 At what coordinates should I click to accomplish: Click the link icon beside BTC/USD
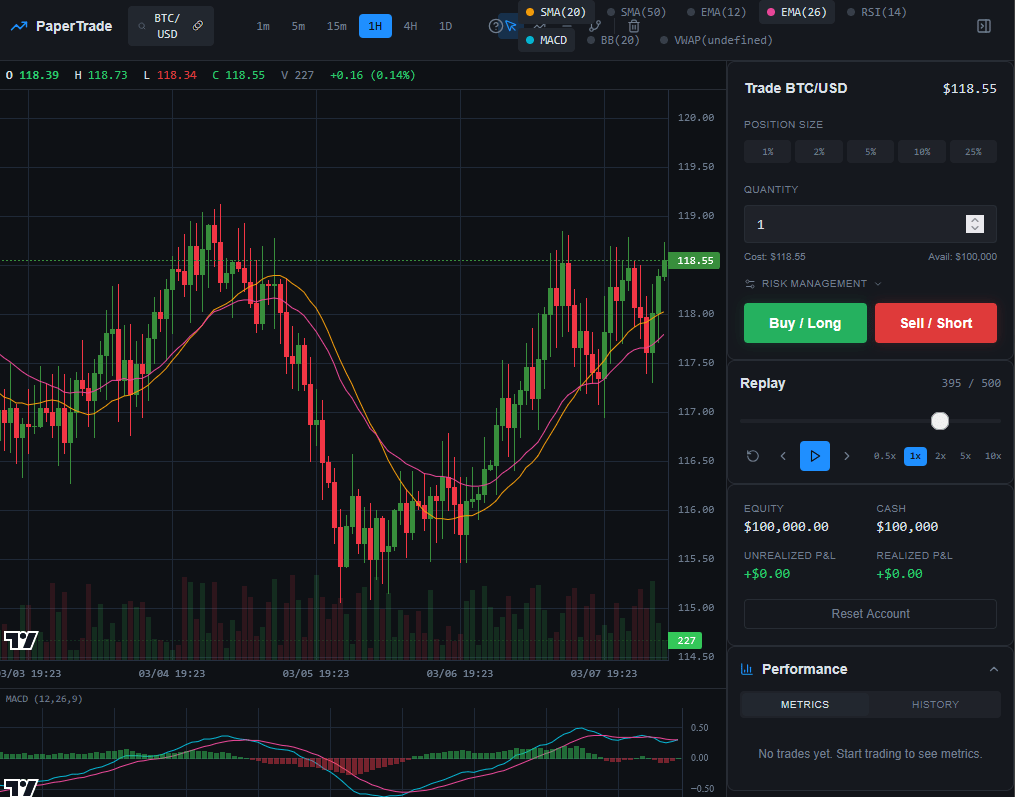198,25
